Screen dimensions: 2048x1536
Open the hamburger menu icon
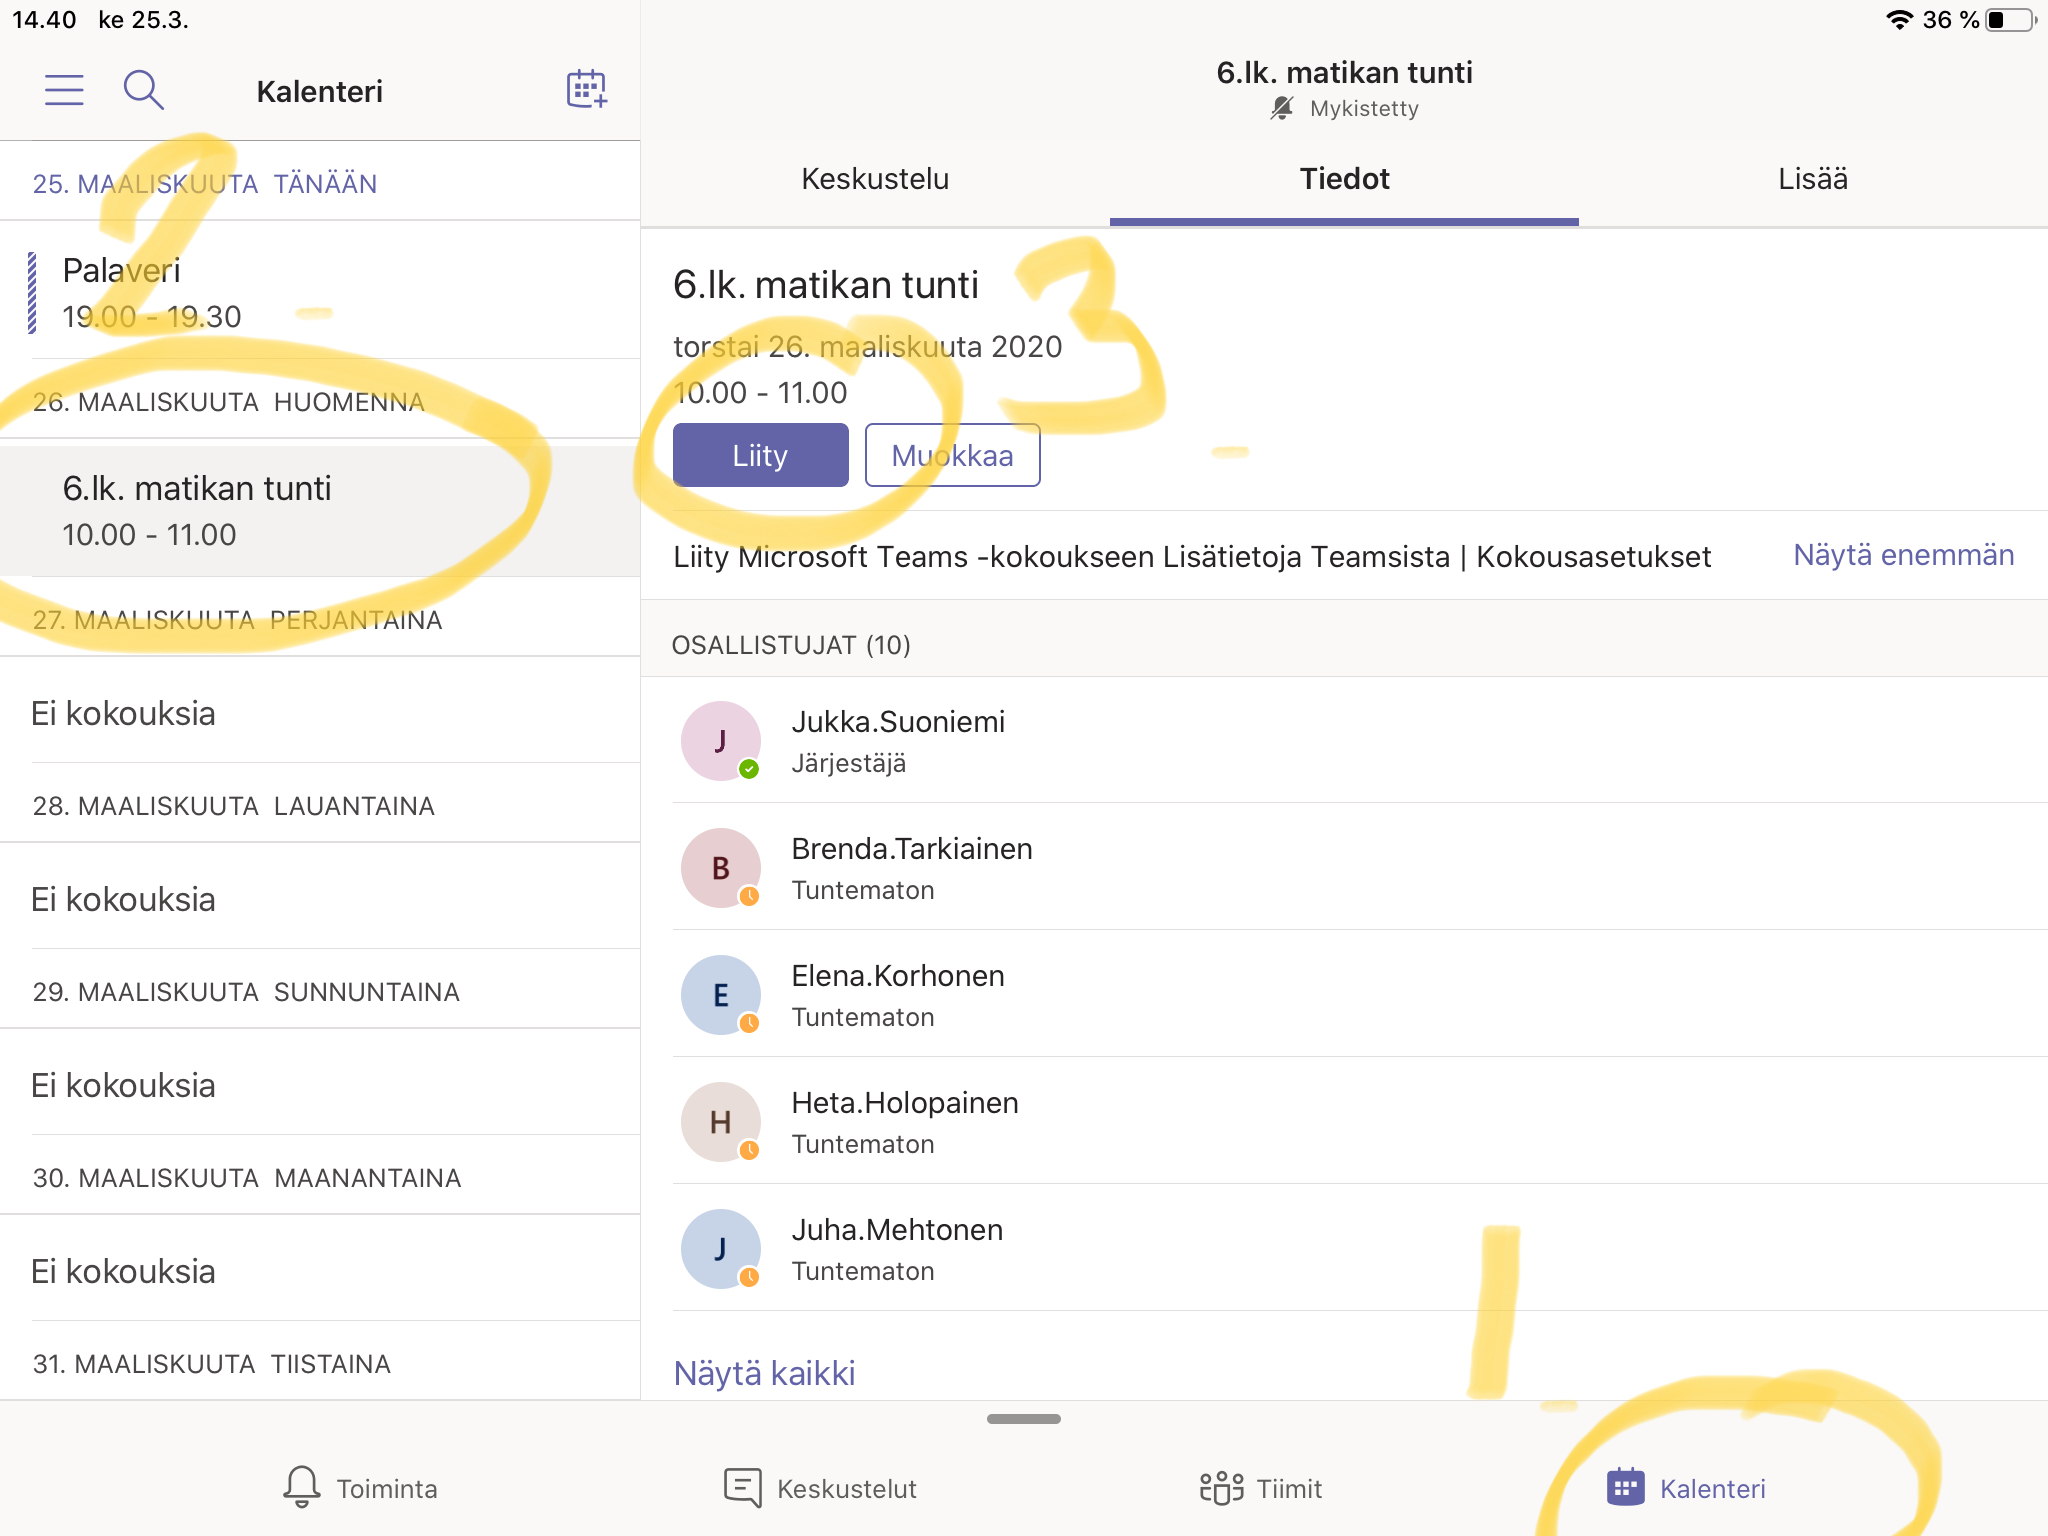pyautogui.click(x=64, y=90)
